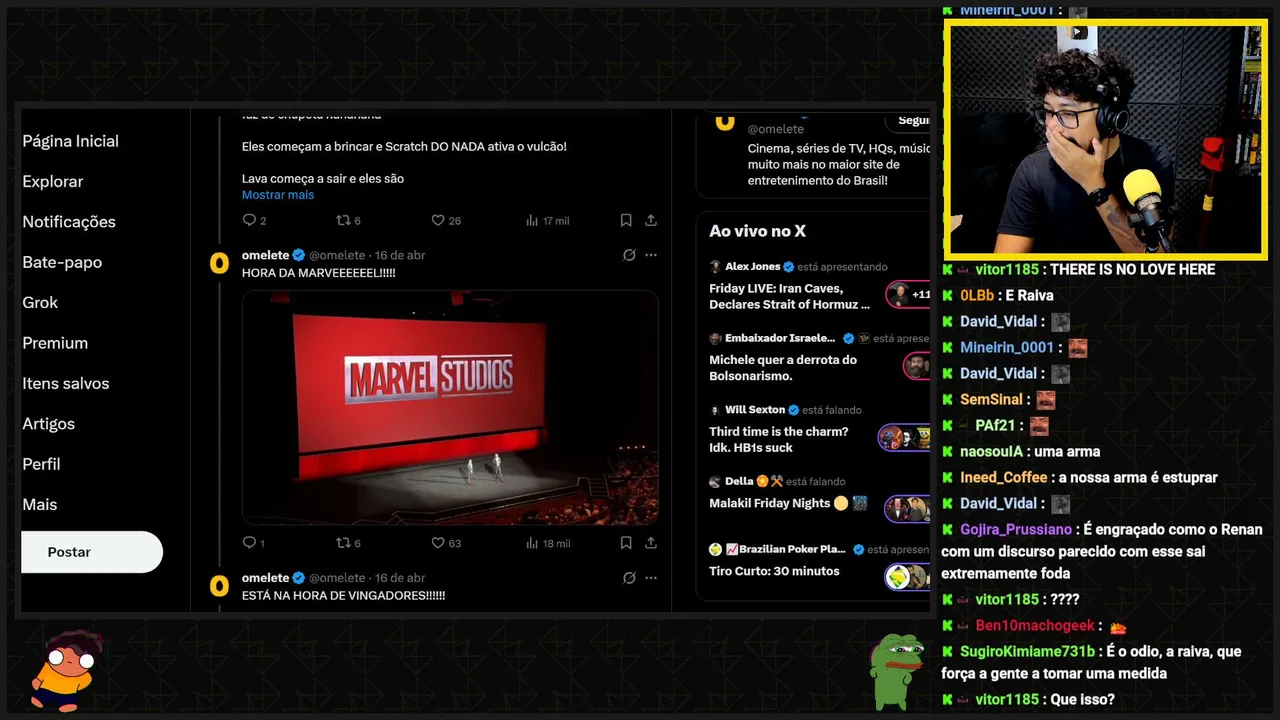Open Will Sexton Third time is the charm space
This screenshot has height=720, width=1280.
[779, 439]
